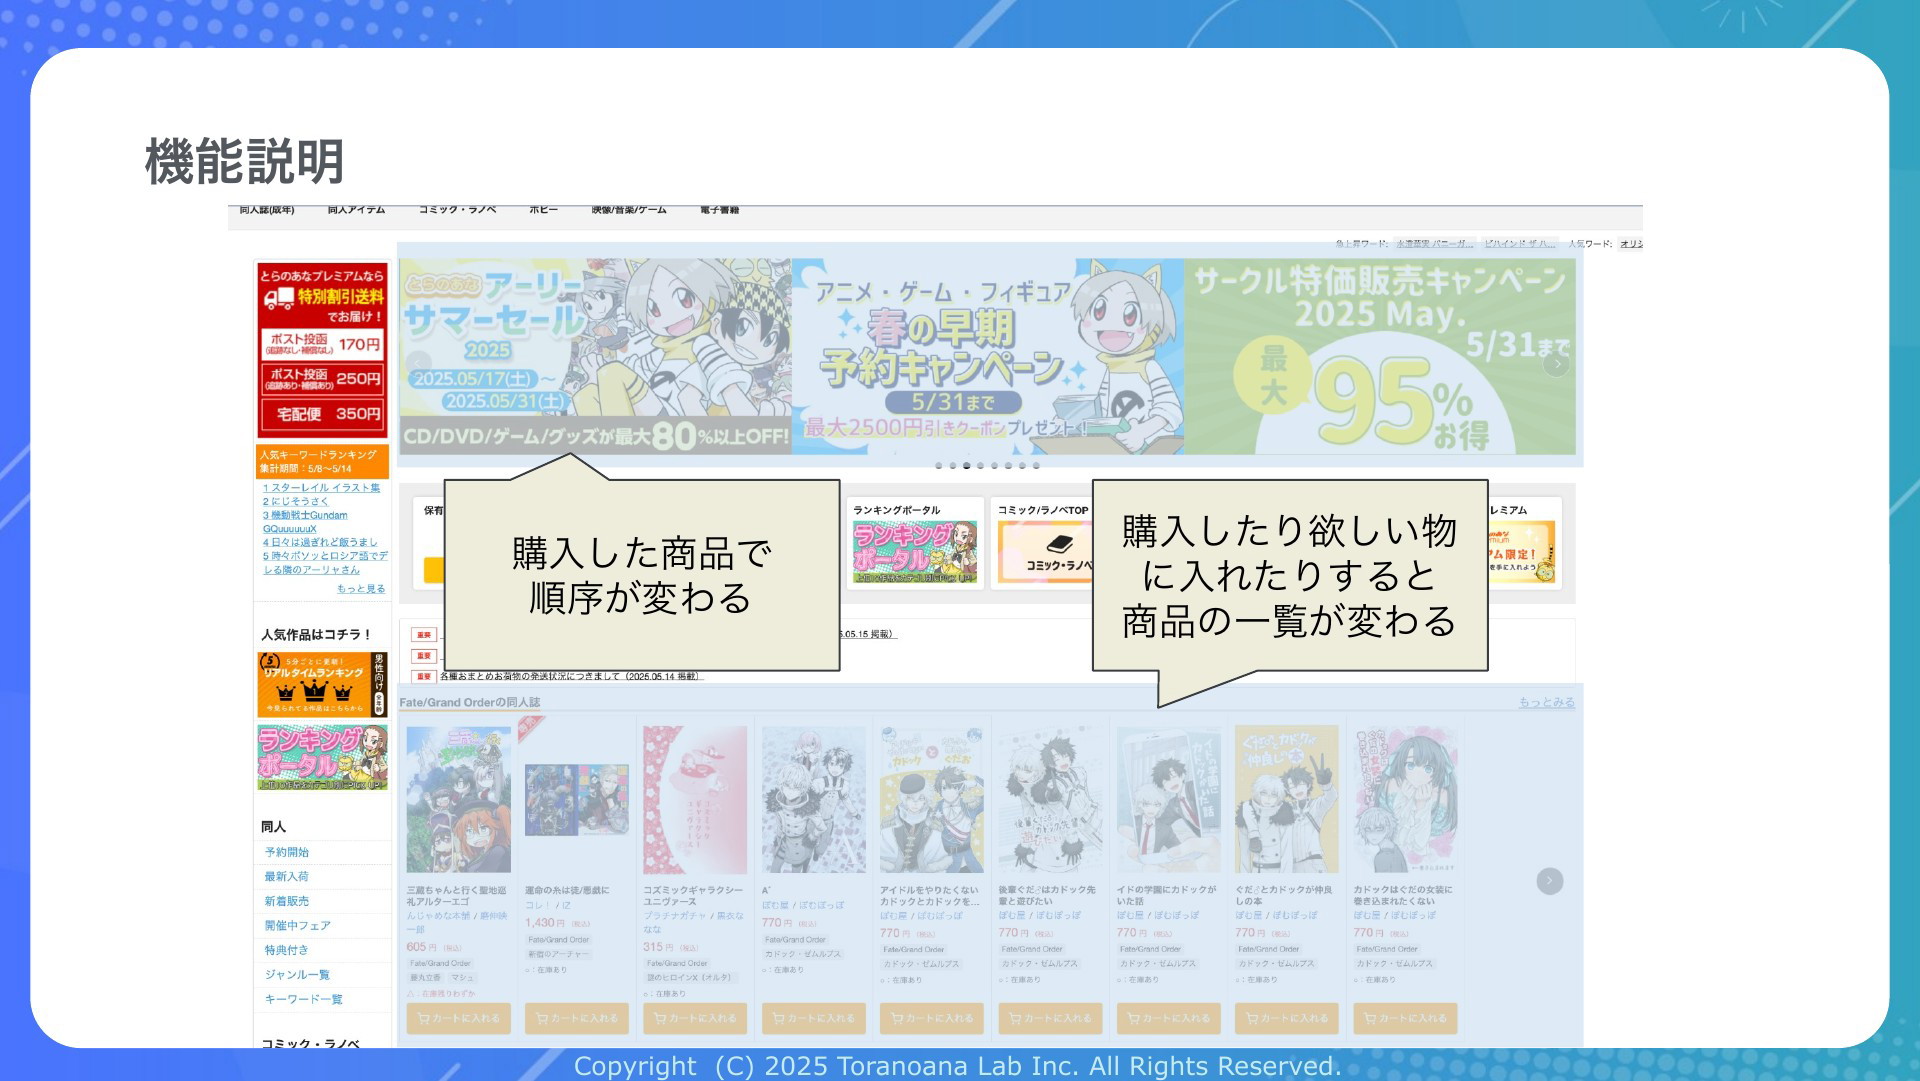The image size is (1920, 1081).
Task: Add アイドルをやりたくないカドック book to cart
Action: (932, 1018)
